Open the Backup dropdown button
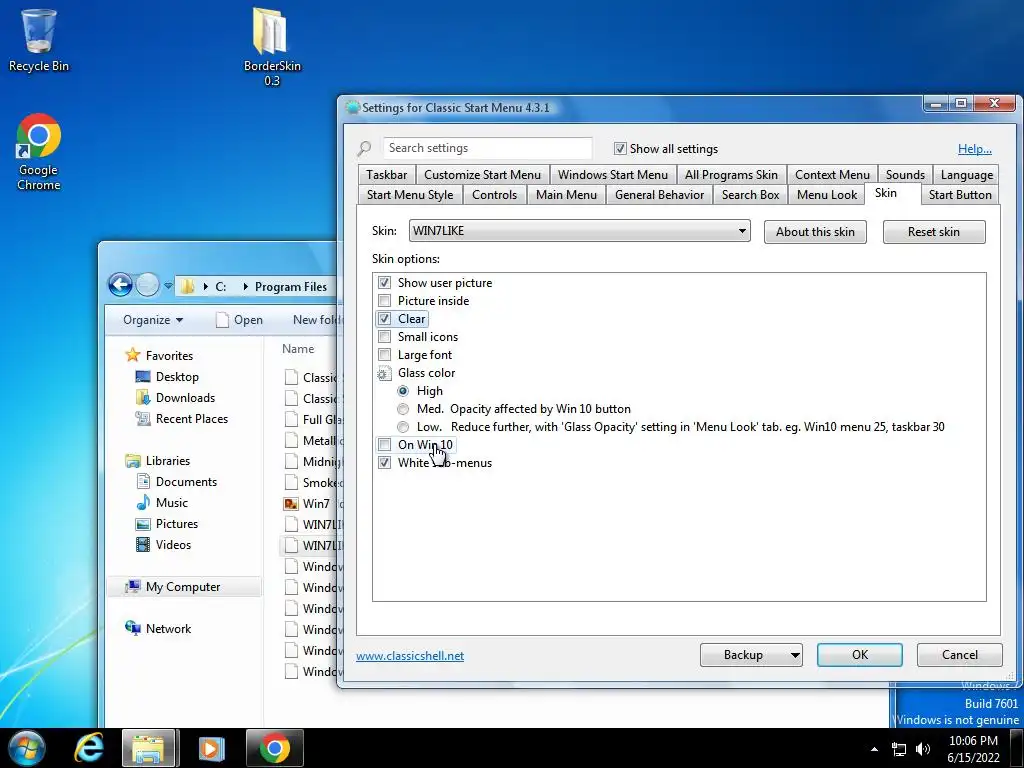Viewport: 1024px width, 768px height. [751, 655]
